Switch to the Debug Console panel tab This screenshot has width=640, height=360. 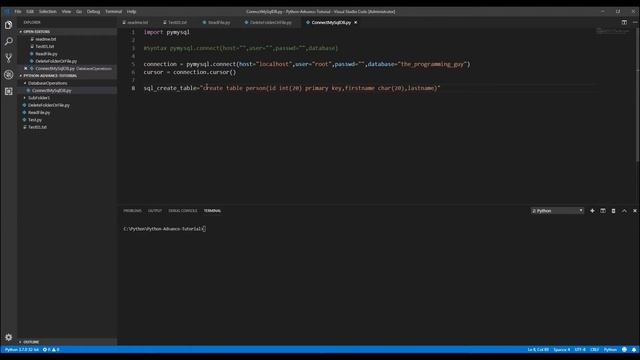coord(182,211)
